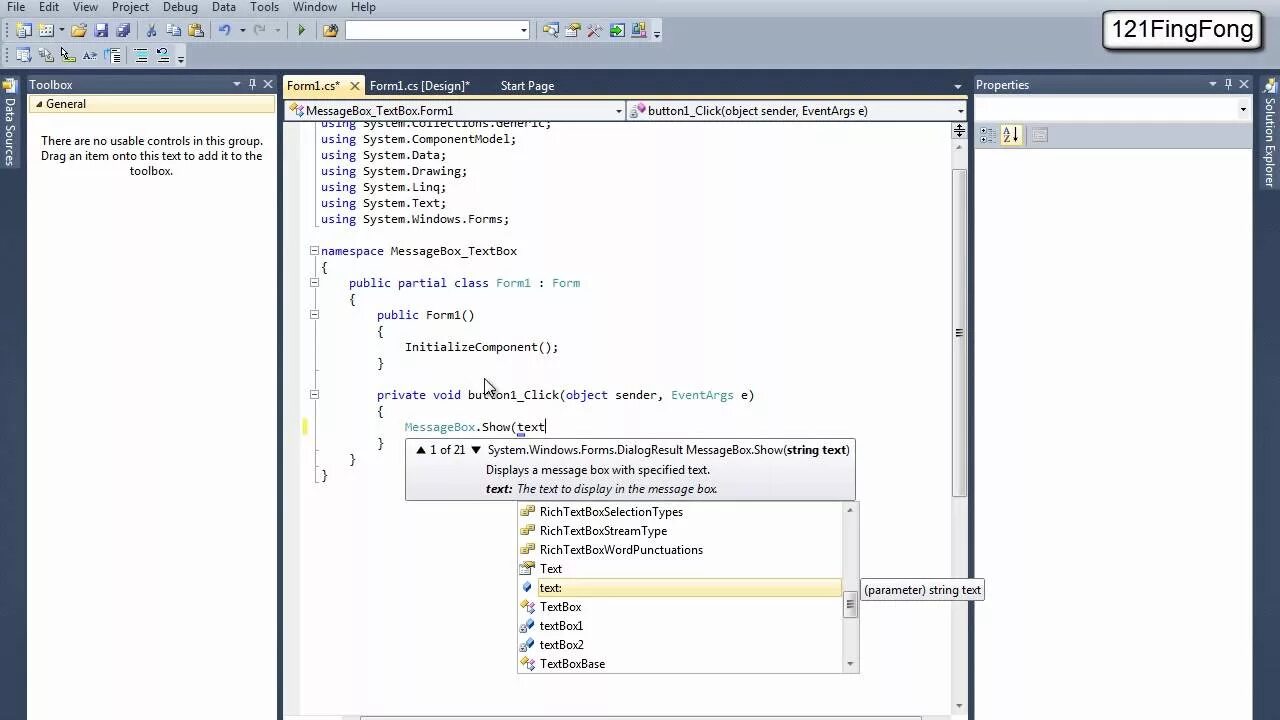1280x720 pixels.
Task: Open the solution configurations combo box
Action: [437, 31]
